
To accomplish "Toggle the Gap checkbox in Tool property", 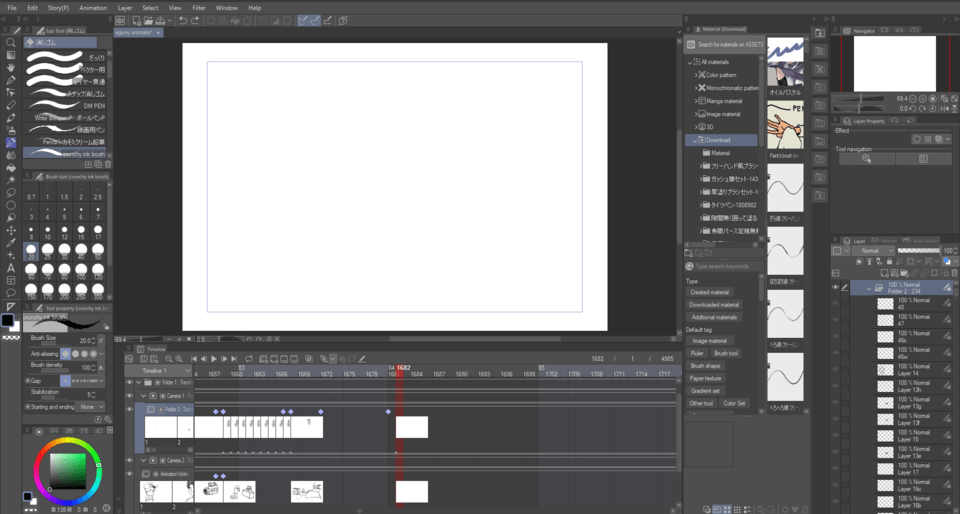I will click(28, 381).
